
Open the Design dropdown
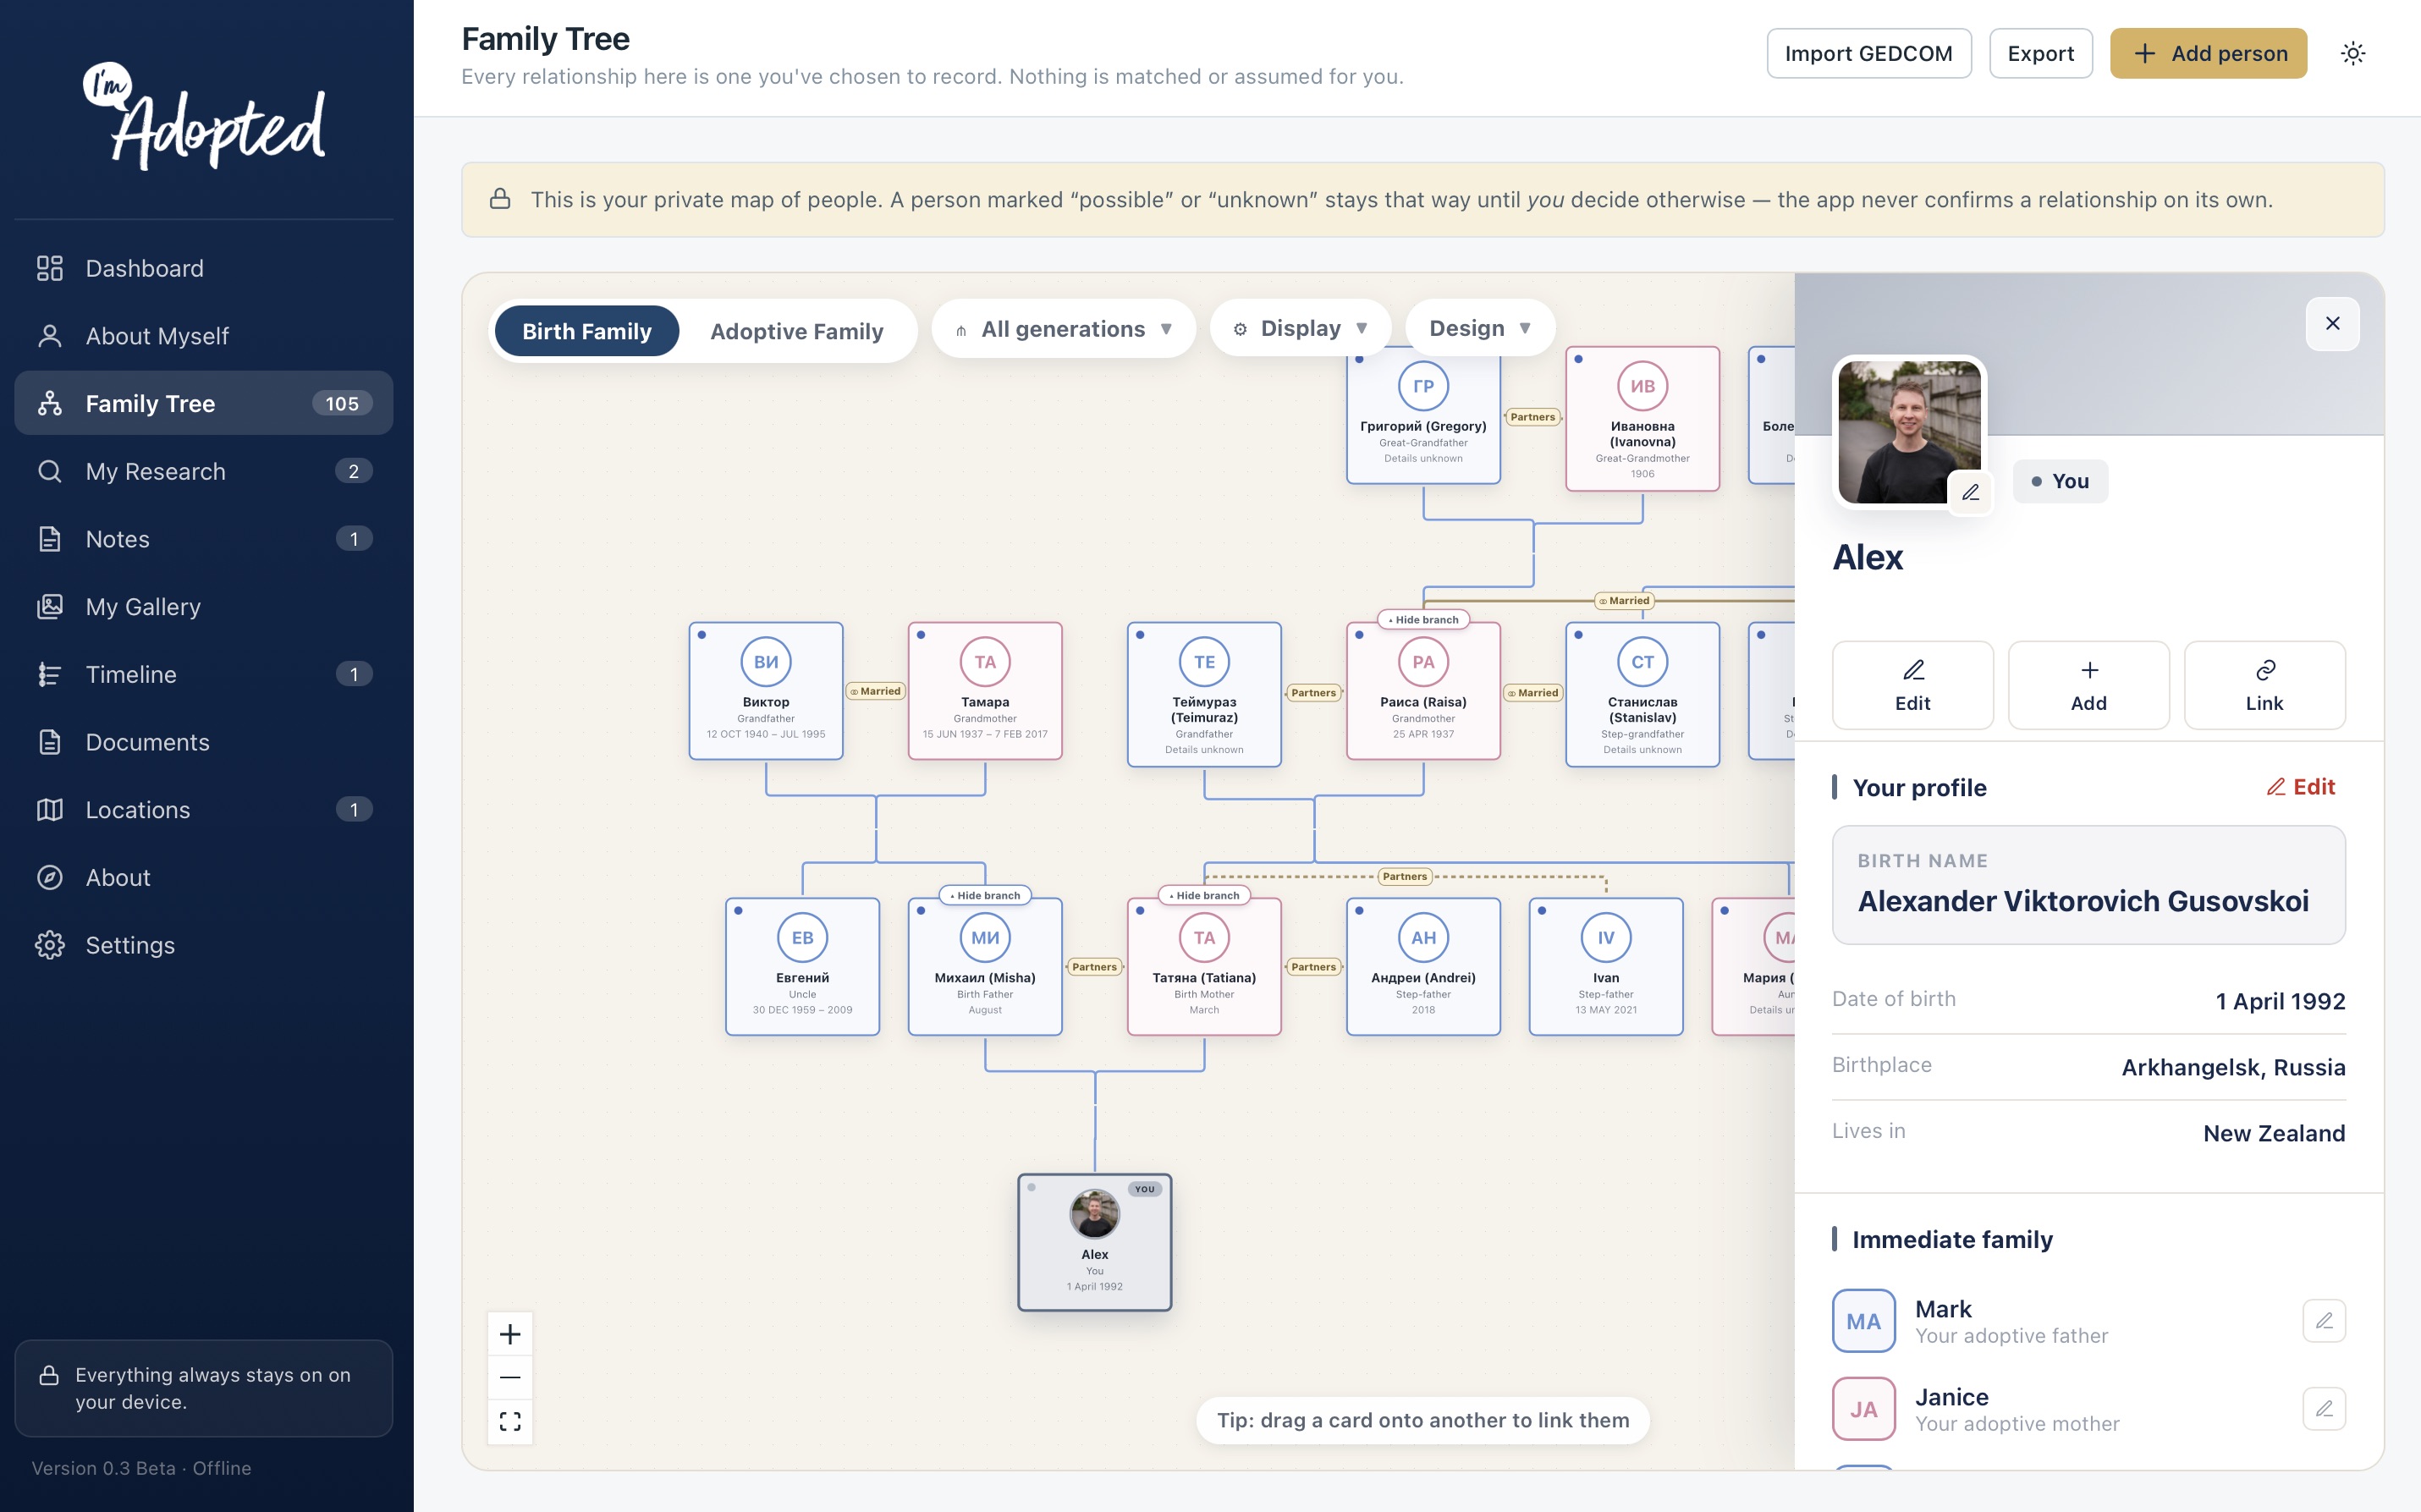(x=1480, y=328)
